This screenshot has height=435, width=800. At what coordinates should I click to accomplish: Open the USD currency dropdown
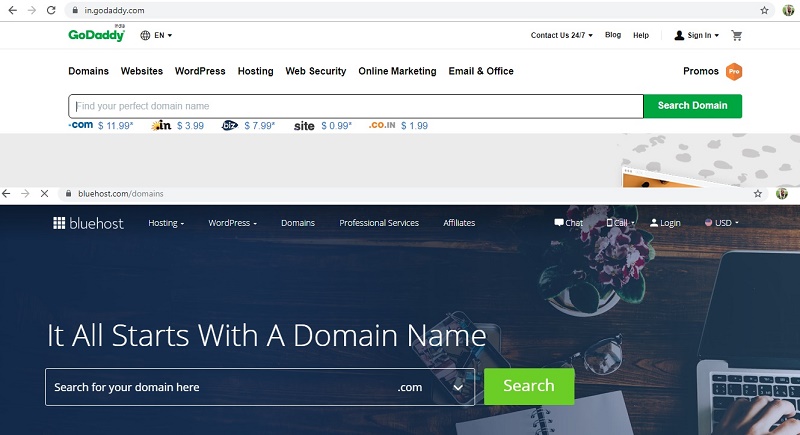[x=722, y=223]
